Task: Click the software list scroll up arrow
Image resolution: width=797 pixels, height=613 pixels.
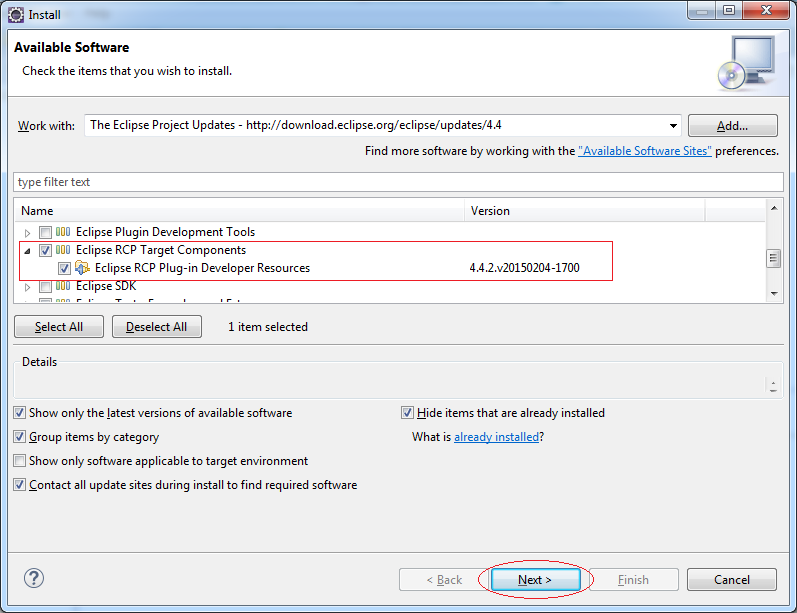Action: pyautogui.click(x=774, y=208)
